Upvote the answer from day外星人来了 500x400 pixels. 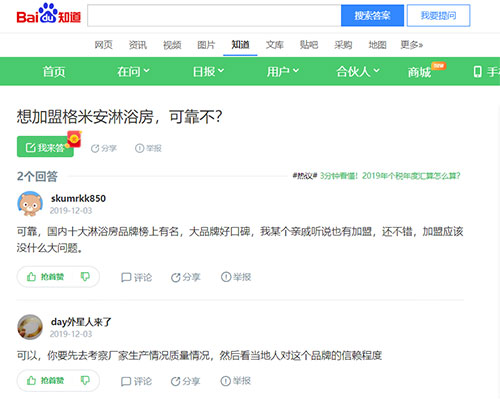tap(45, 380)
